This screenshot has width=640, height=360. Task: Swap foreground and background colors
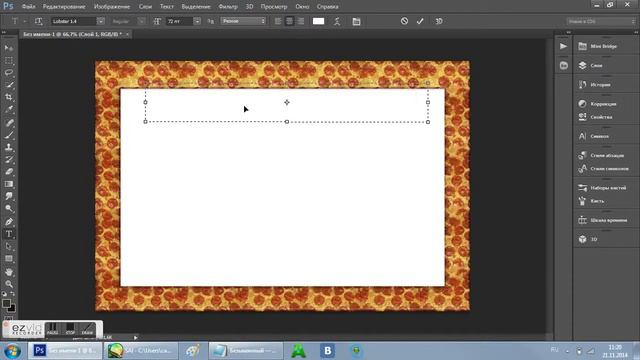12,294
